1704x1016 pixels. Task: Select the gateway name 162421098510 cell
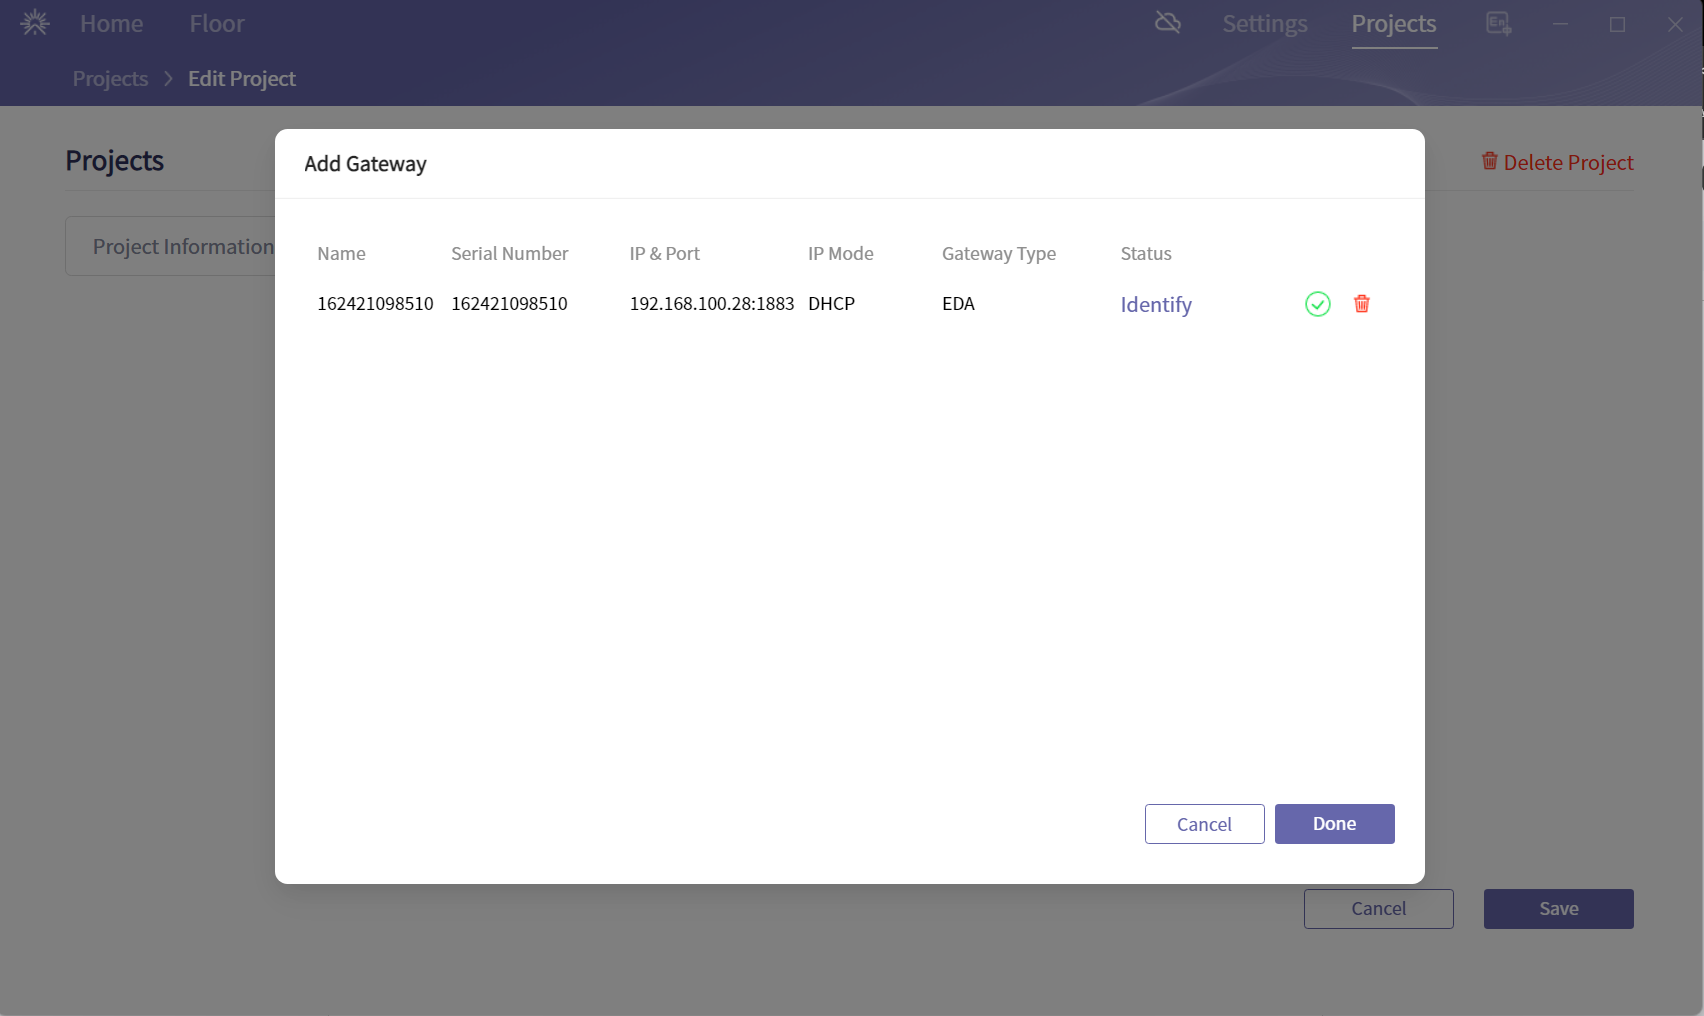pyautogui.click(x=375, y=304)
